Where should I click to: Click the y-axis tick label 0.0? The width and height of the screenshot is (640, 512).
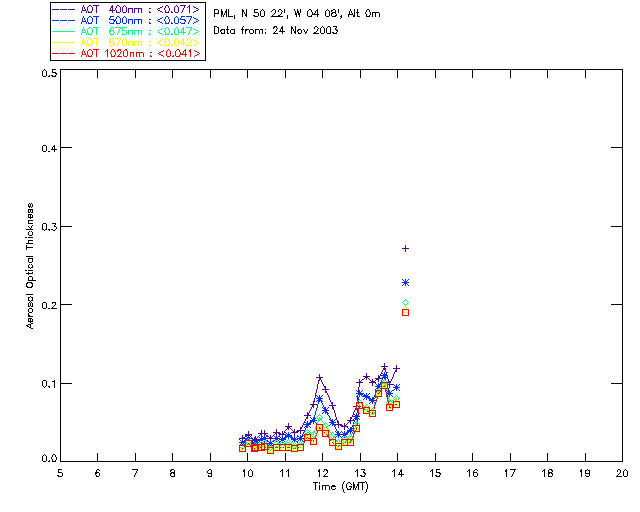pyautogui.click(x=49, y=459)
